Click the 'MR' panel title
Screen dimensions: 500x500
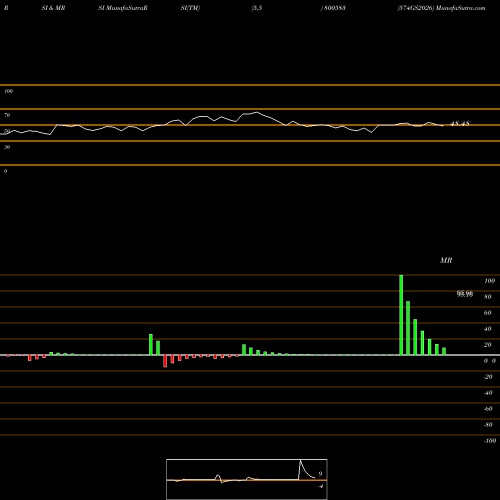[x=446, y=260]
